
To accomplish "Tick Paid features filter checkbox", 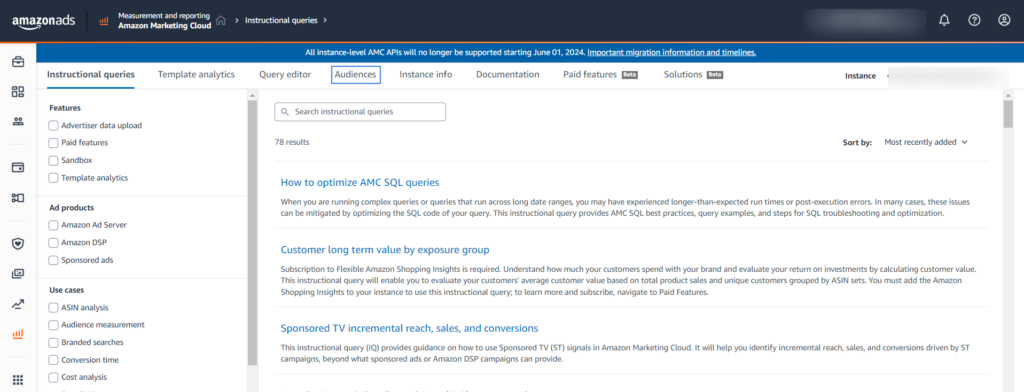I will (x=54, y=142).
